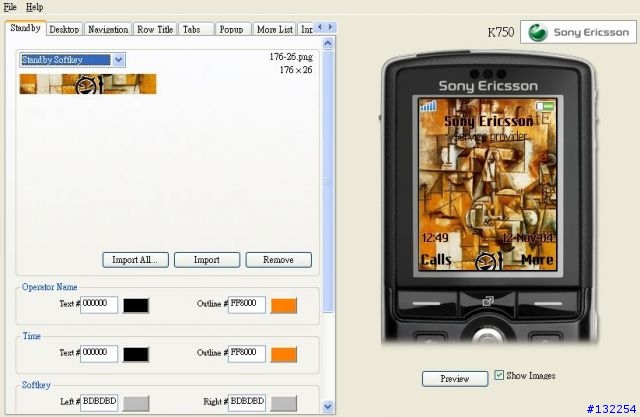Screen dimensions: 640x417
Task: Click the vertical scrollbar thumb
Action: tap(328, 182)
